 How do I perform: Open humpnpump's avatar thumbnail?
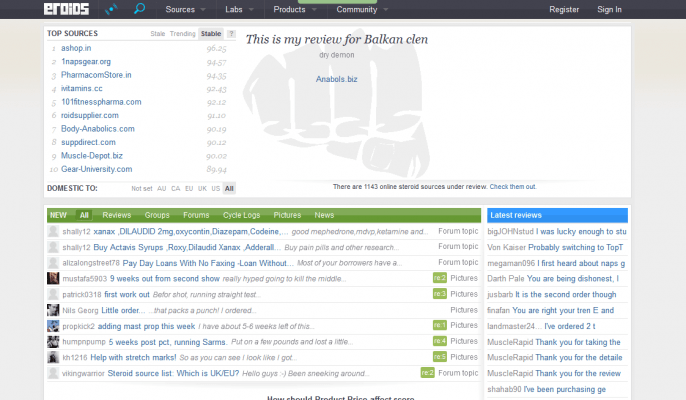(x=53, y=342)
